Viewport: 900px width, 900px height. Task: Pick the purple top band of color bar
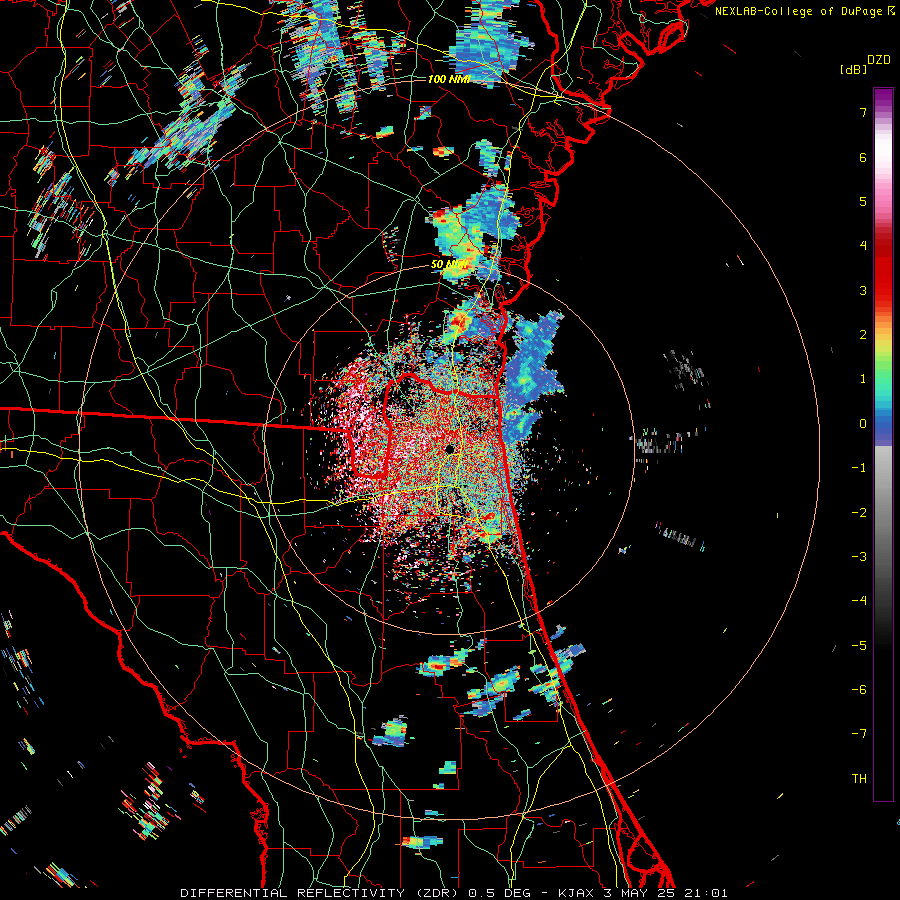(883, 96)
